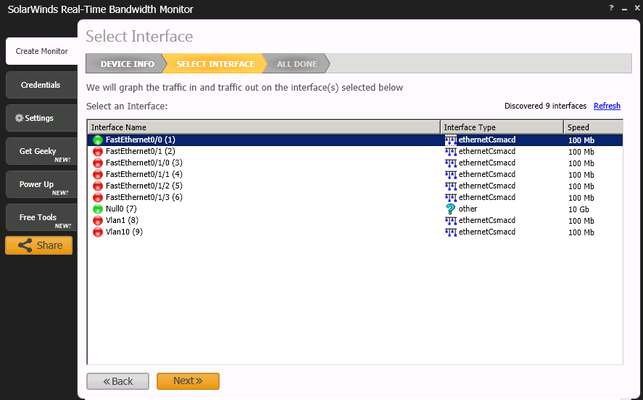Click the Refresh link
Image resolution: width=643 pixels, height=400 pixels.
pyautogui.click(x=607, y=106)
